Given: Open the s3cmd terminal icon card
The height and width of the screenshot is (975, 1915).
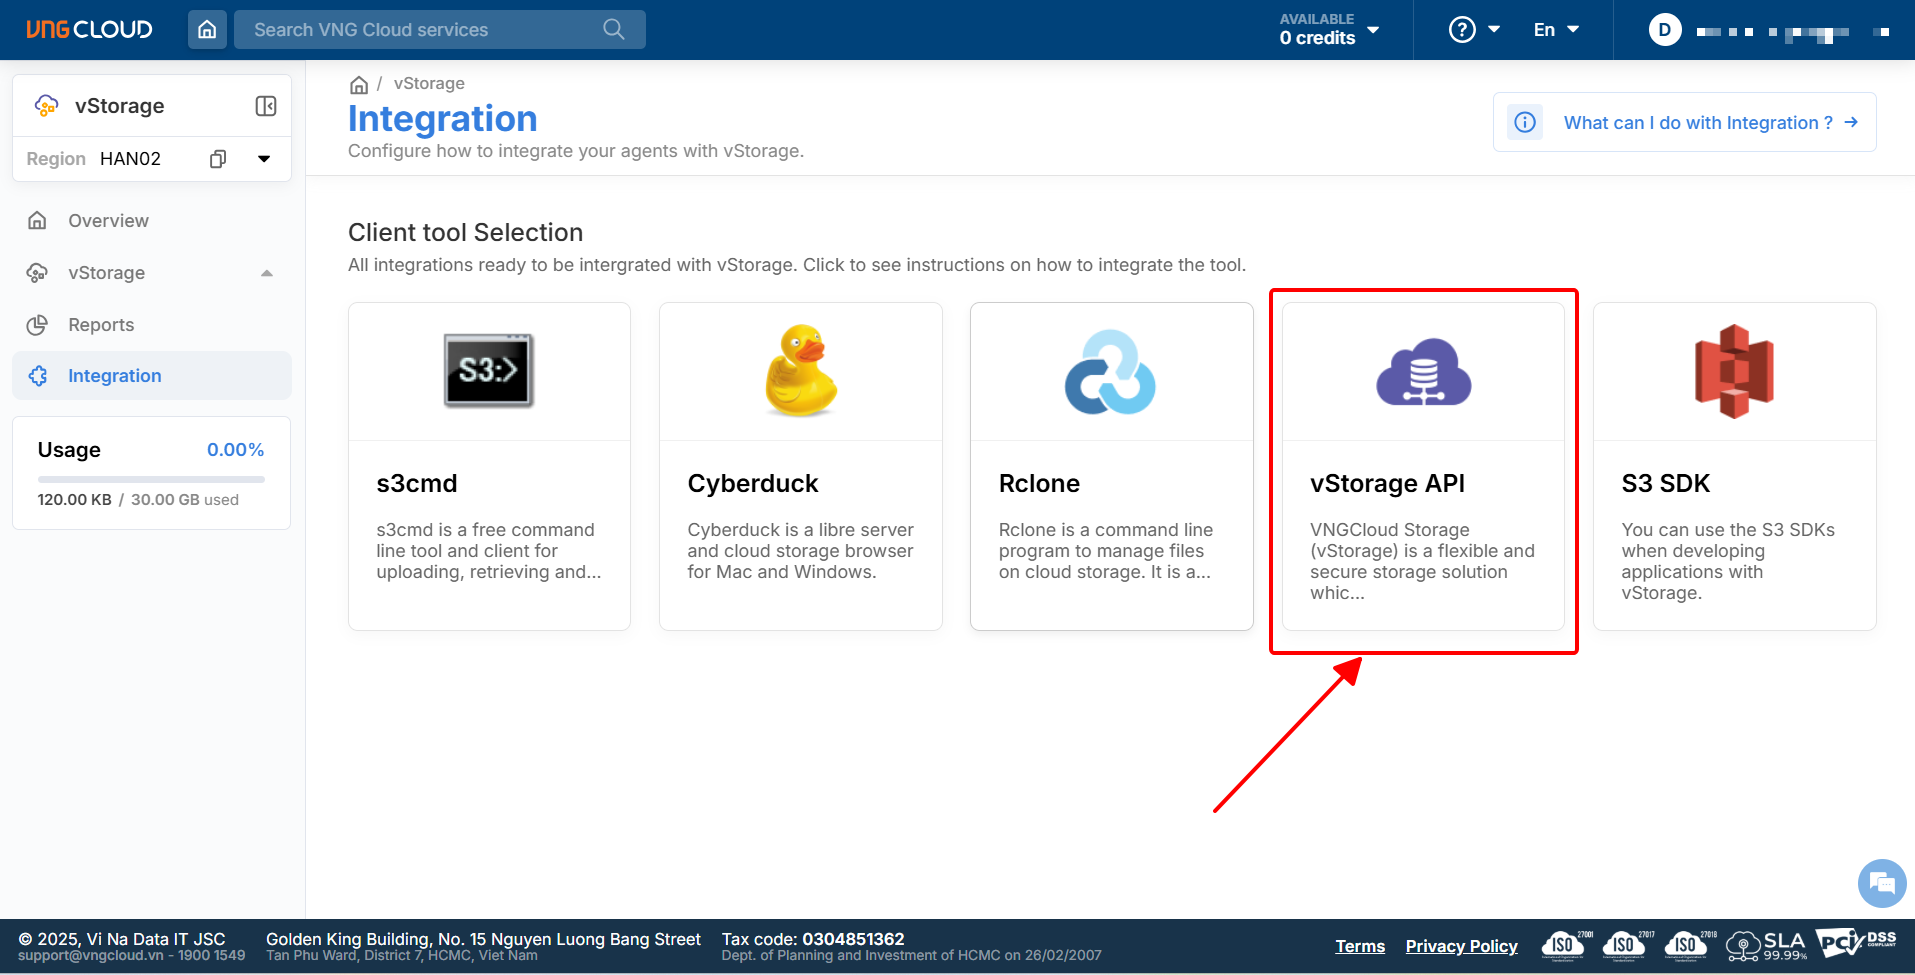Looking at the screenshot, I should (x=489, y=371).
